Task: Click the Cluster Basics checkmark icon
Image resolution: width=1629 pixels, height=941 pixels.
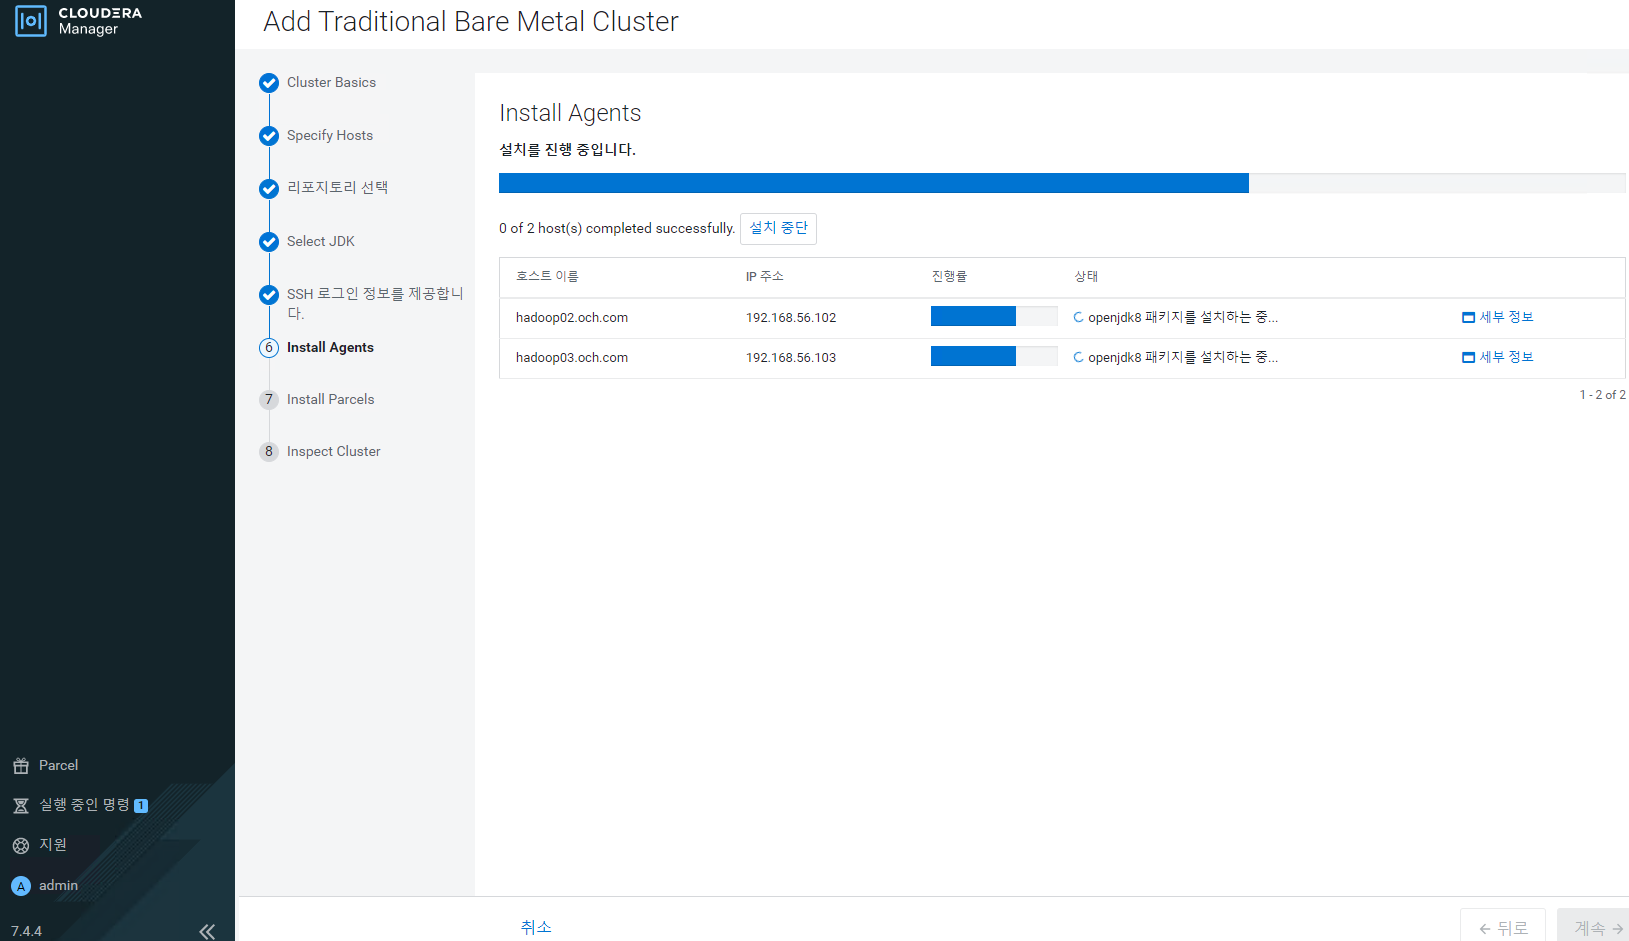Action: [269, 83]
